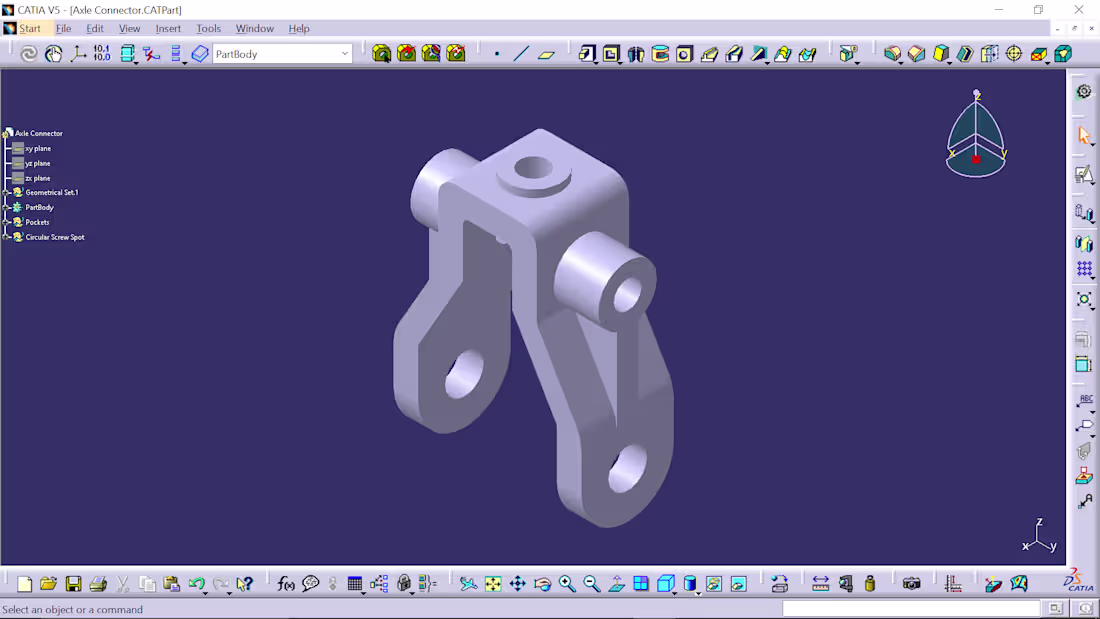Select the Pan tool on bottom toolbar
Image resolution: width=1100 pixels, height=619 pixels.
click(x=518, y=583)
